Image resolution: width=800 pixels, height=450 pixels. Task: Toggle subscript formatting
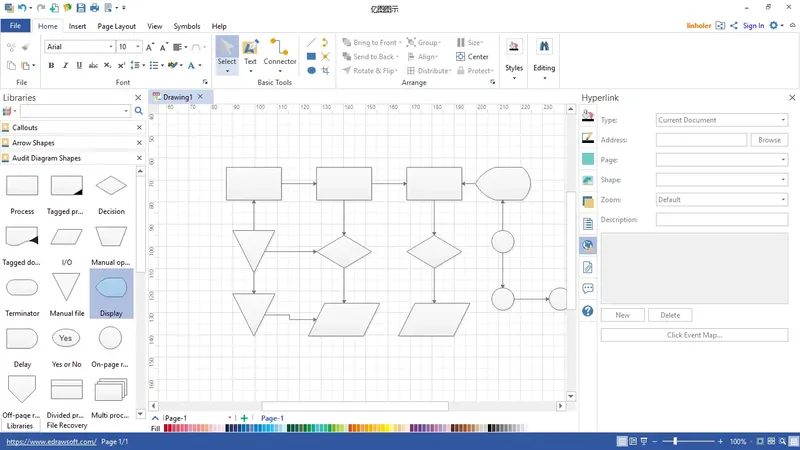[x=107, y=65]
